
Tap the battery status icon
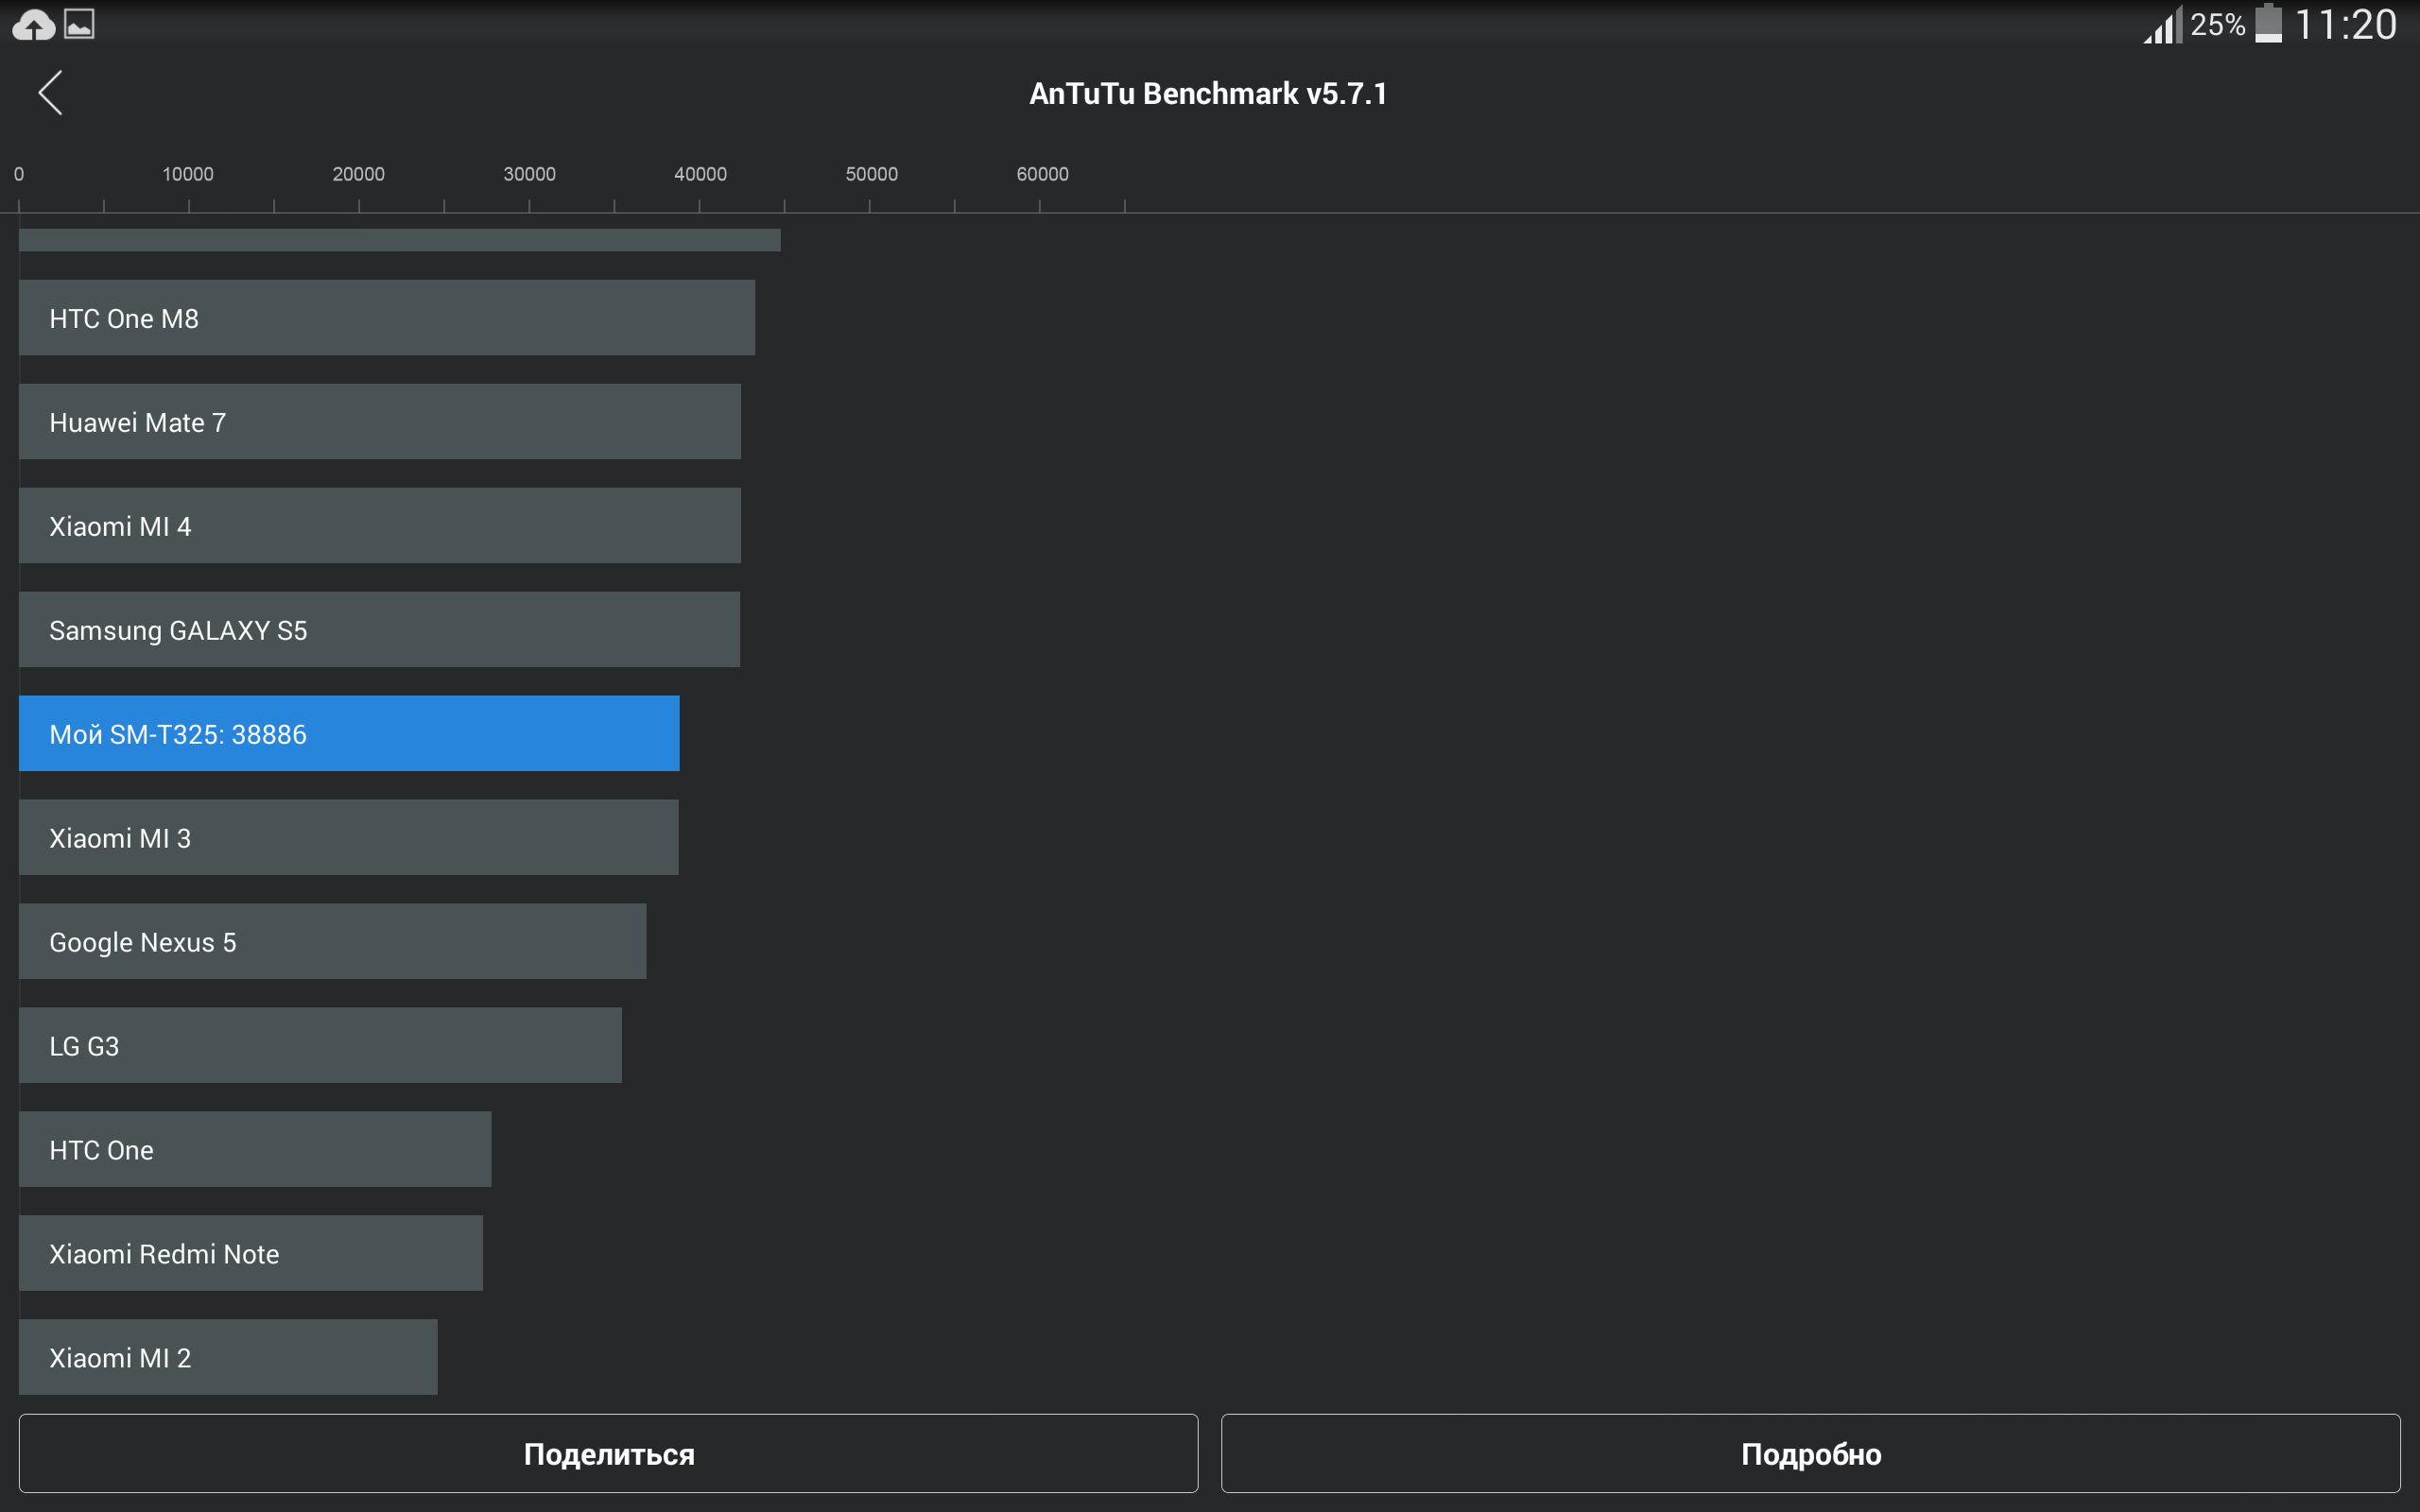coord(2268,24)
